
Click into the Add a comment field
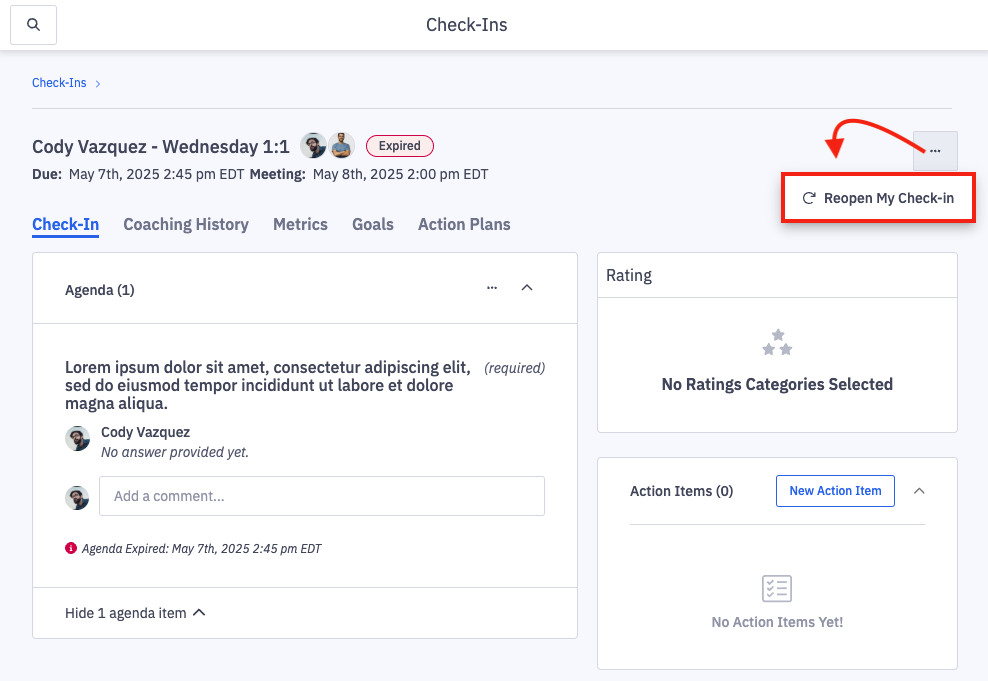pos(321,496)
